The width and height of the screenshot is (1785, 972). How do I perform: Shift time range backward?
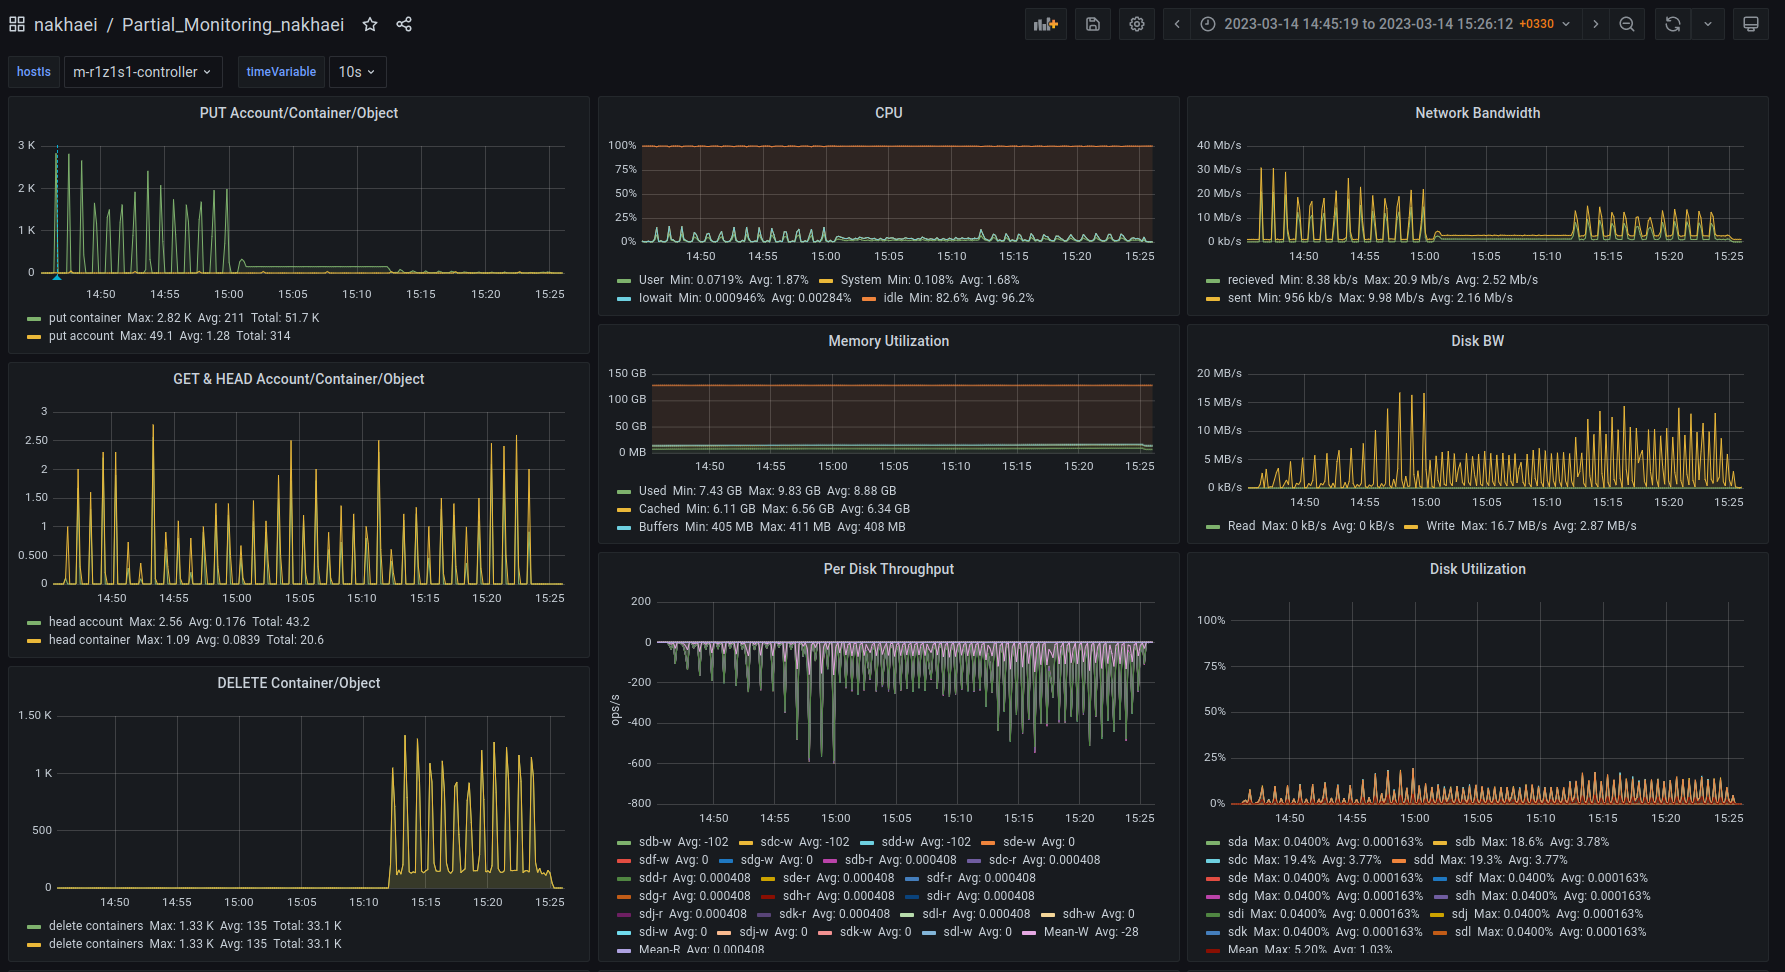tap(1177, 24)
